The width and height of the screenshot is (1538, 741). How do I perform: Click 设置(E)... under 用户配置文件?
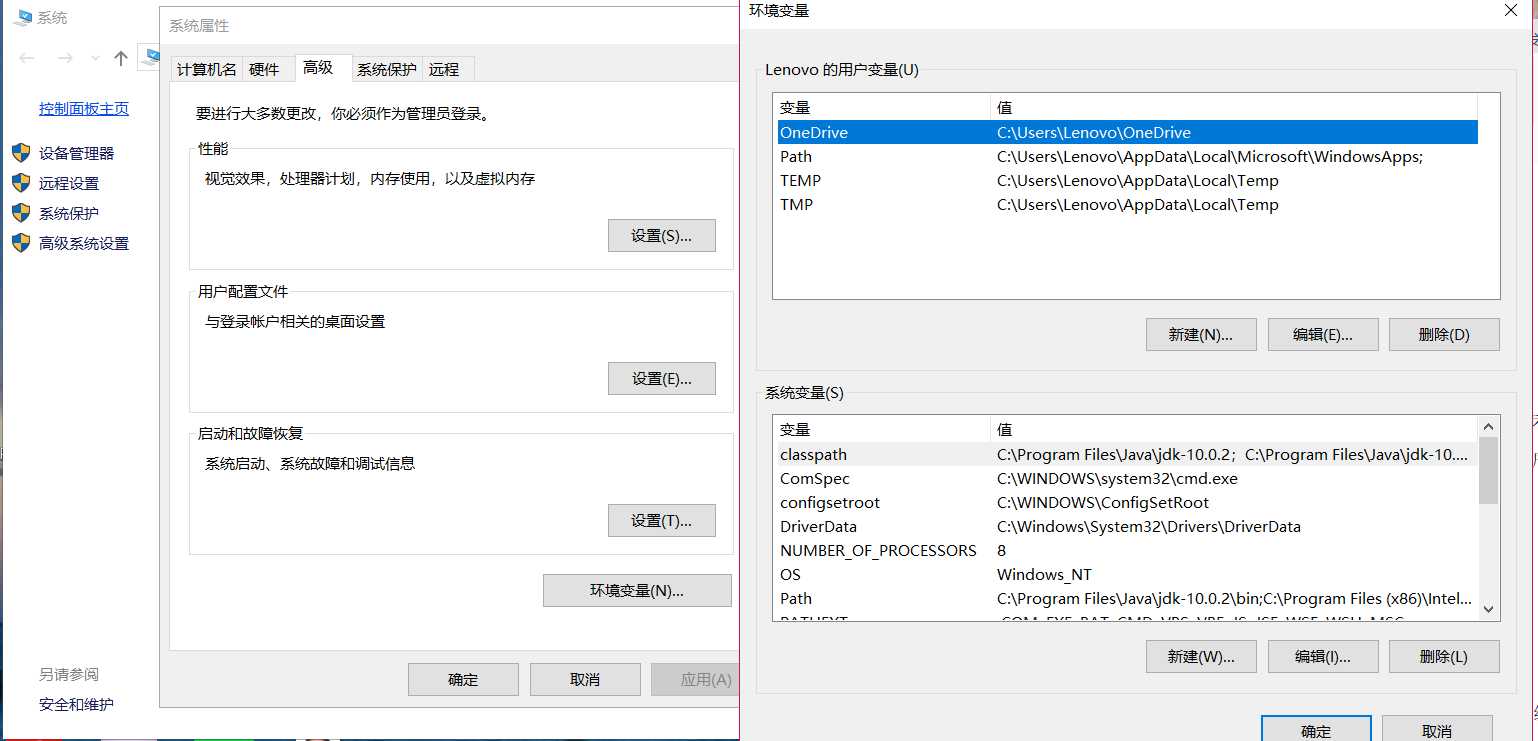click(x=662, y=379)
